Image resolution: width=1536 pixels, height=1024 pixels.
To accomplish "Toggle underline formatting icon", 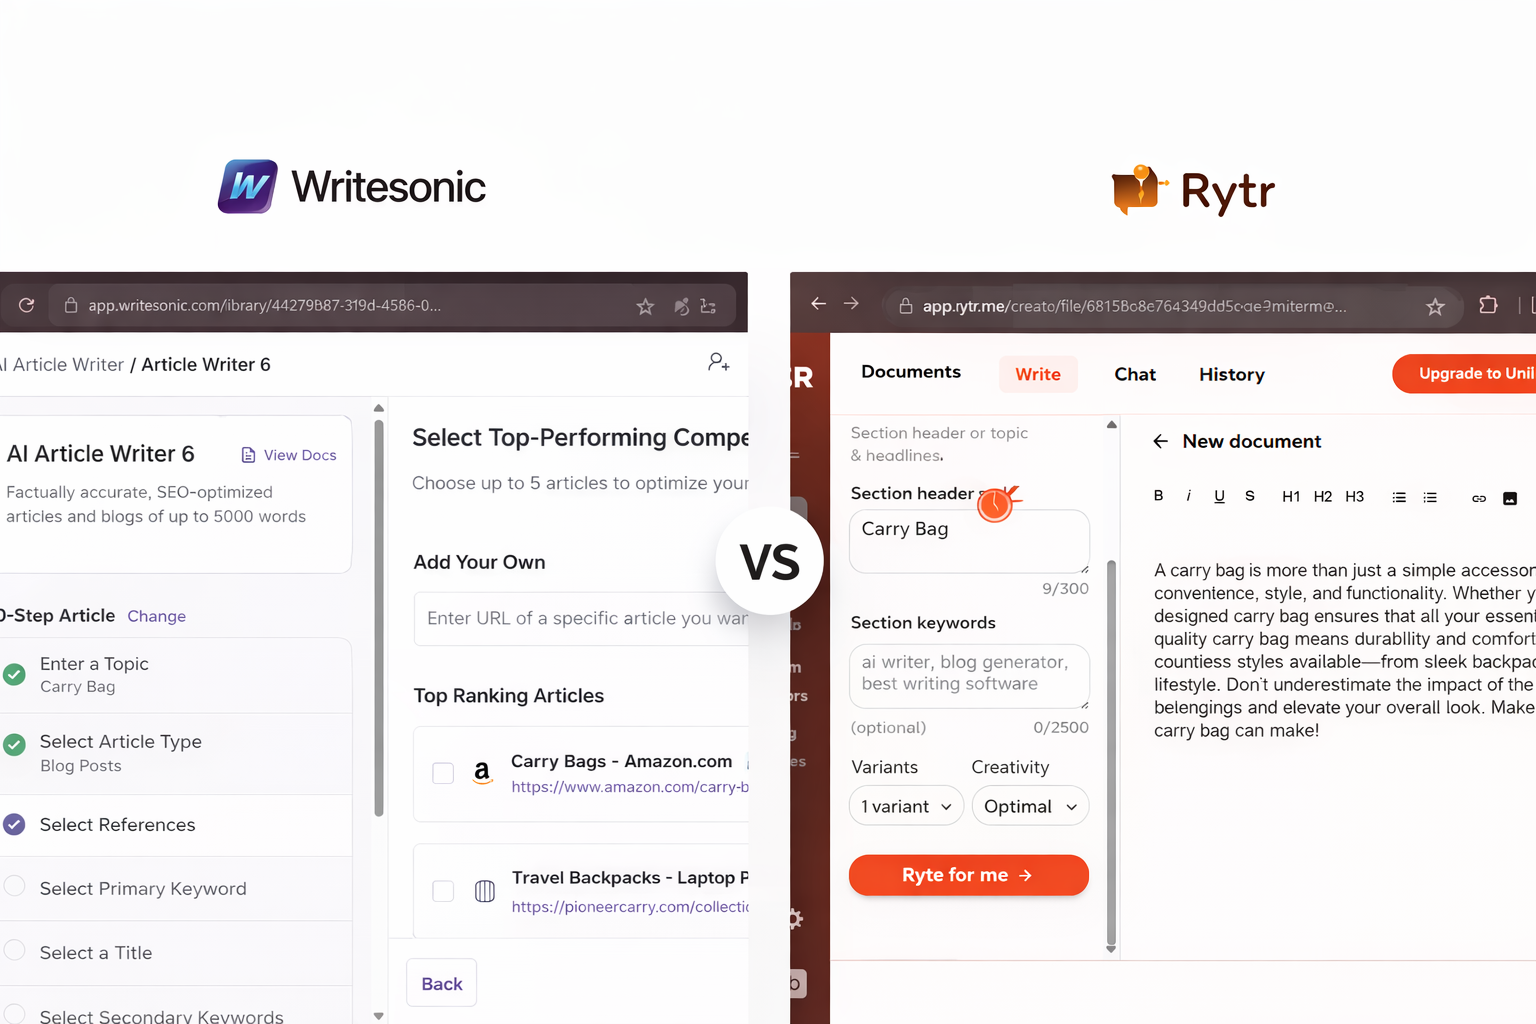I will coord(1219,496).
